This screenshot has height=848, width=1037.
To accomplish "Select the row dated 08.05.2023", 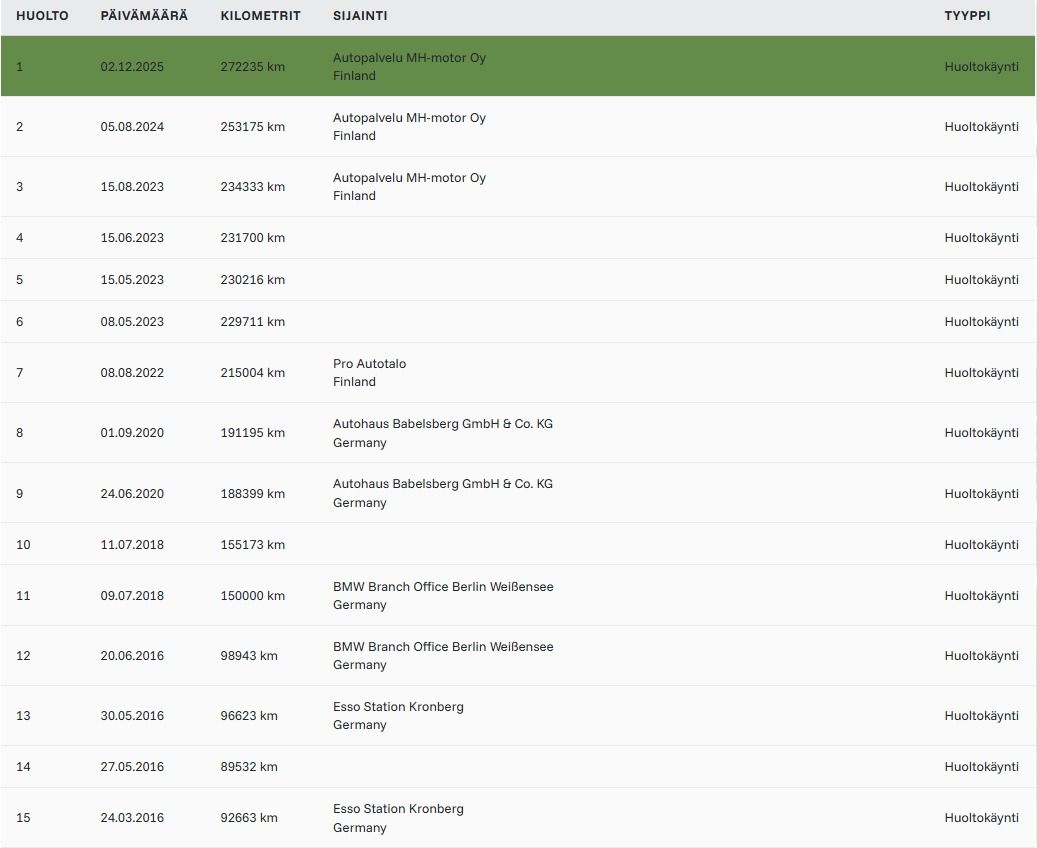I will 518,321.
